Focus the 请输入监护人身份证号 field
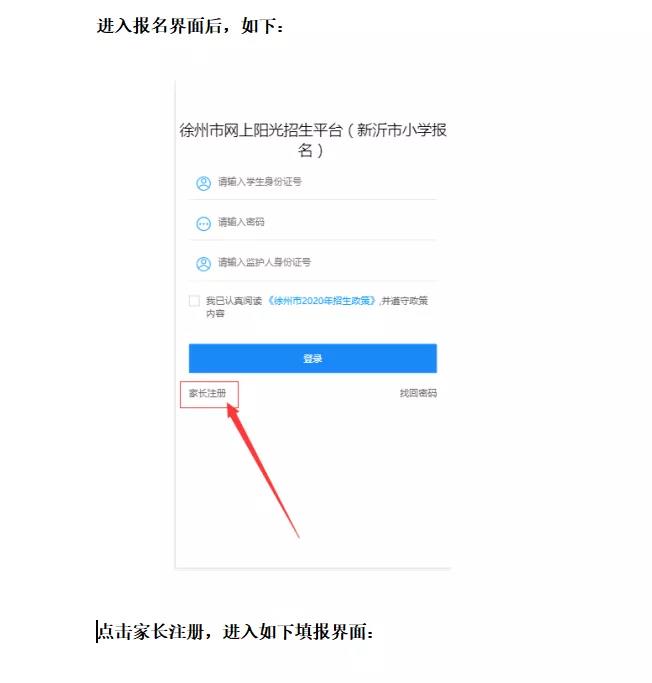652x683 pixels. pos(313,263)
